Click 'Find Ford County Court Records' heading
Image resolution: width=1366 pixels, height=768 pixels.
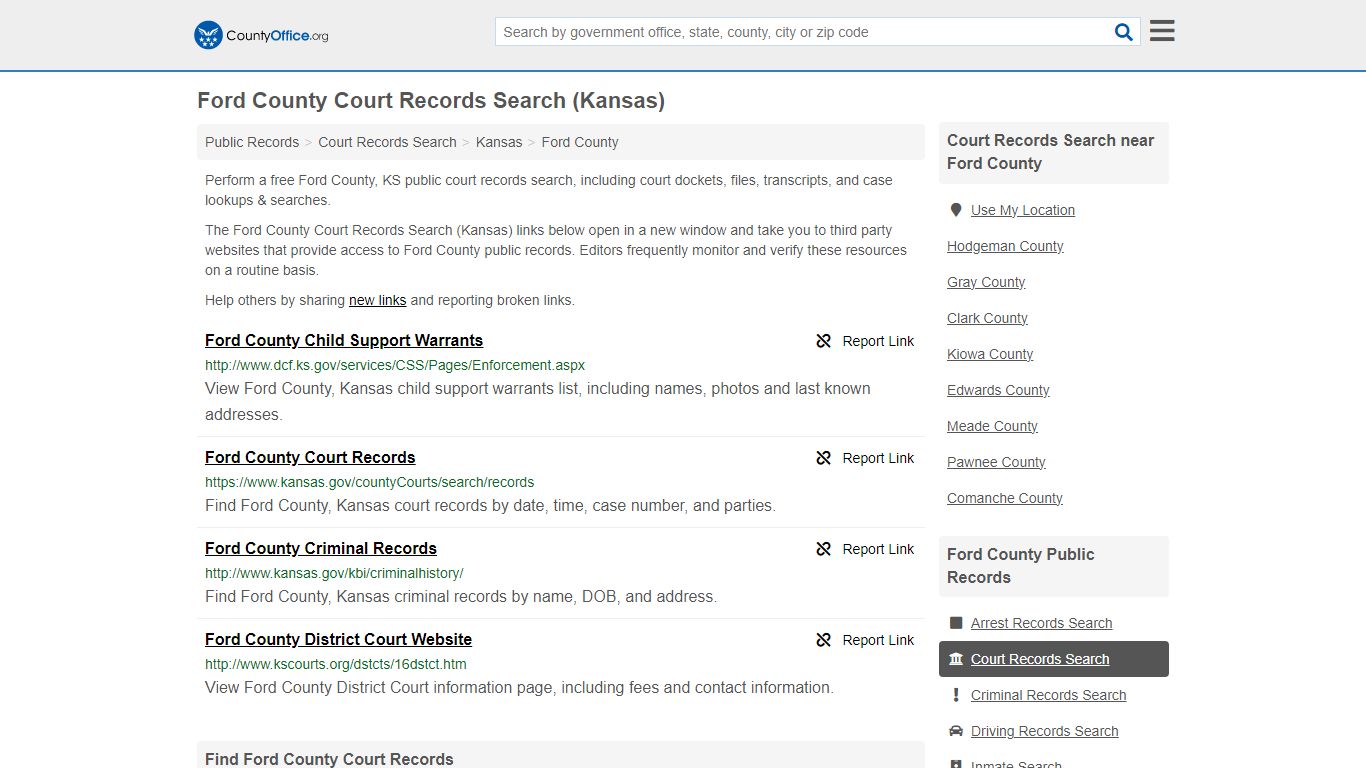tap(329, 759)
